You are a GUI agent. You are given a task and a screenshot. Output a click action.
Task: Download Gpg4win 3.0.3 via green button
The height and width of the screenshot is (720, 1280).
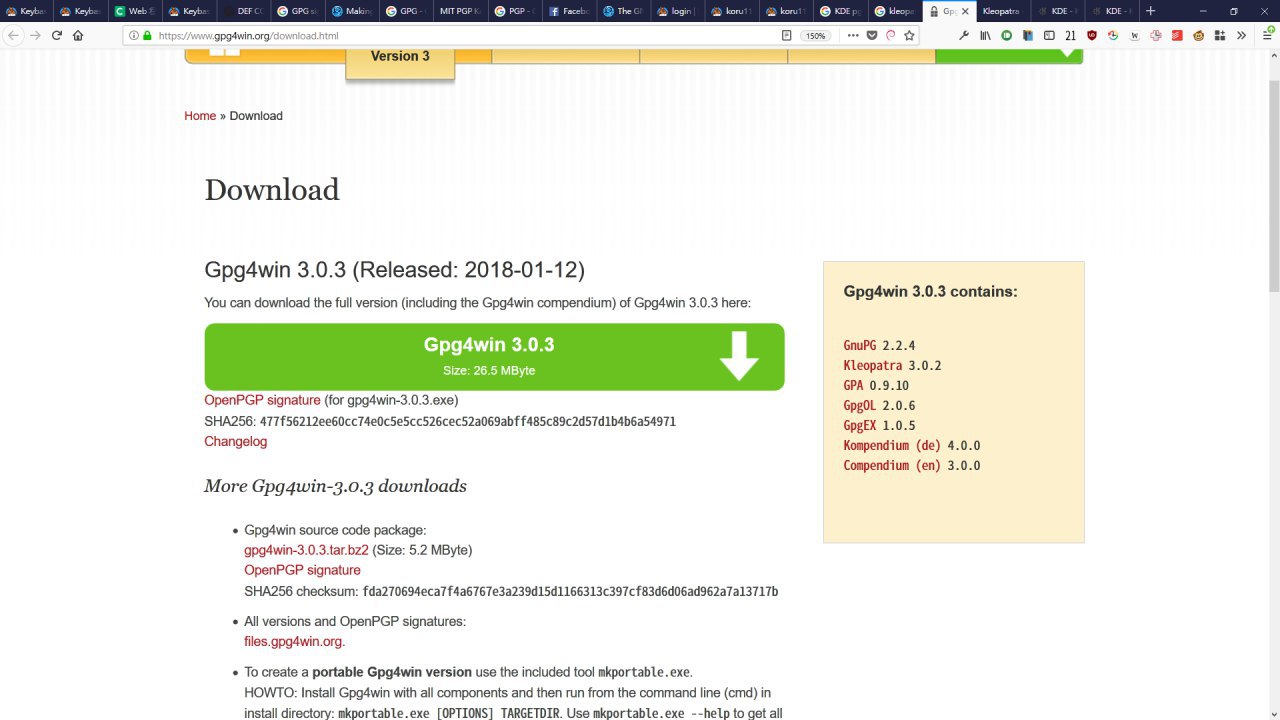494,357
